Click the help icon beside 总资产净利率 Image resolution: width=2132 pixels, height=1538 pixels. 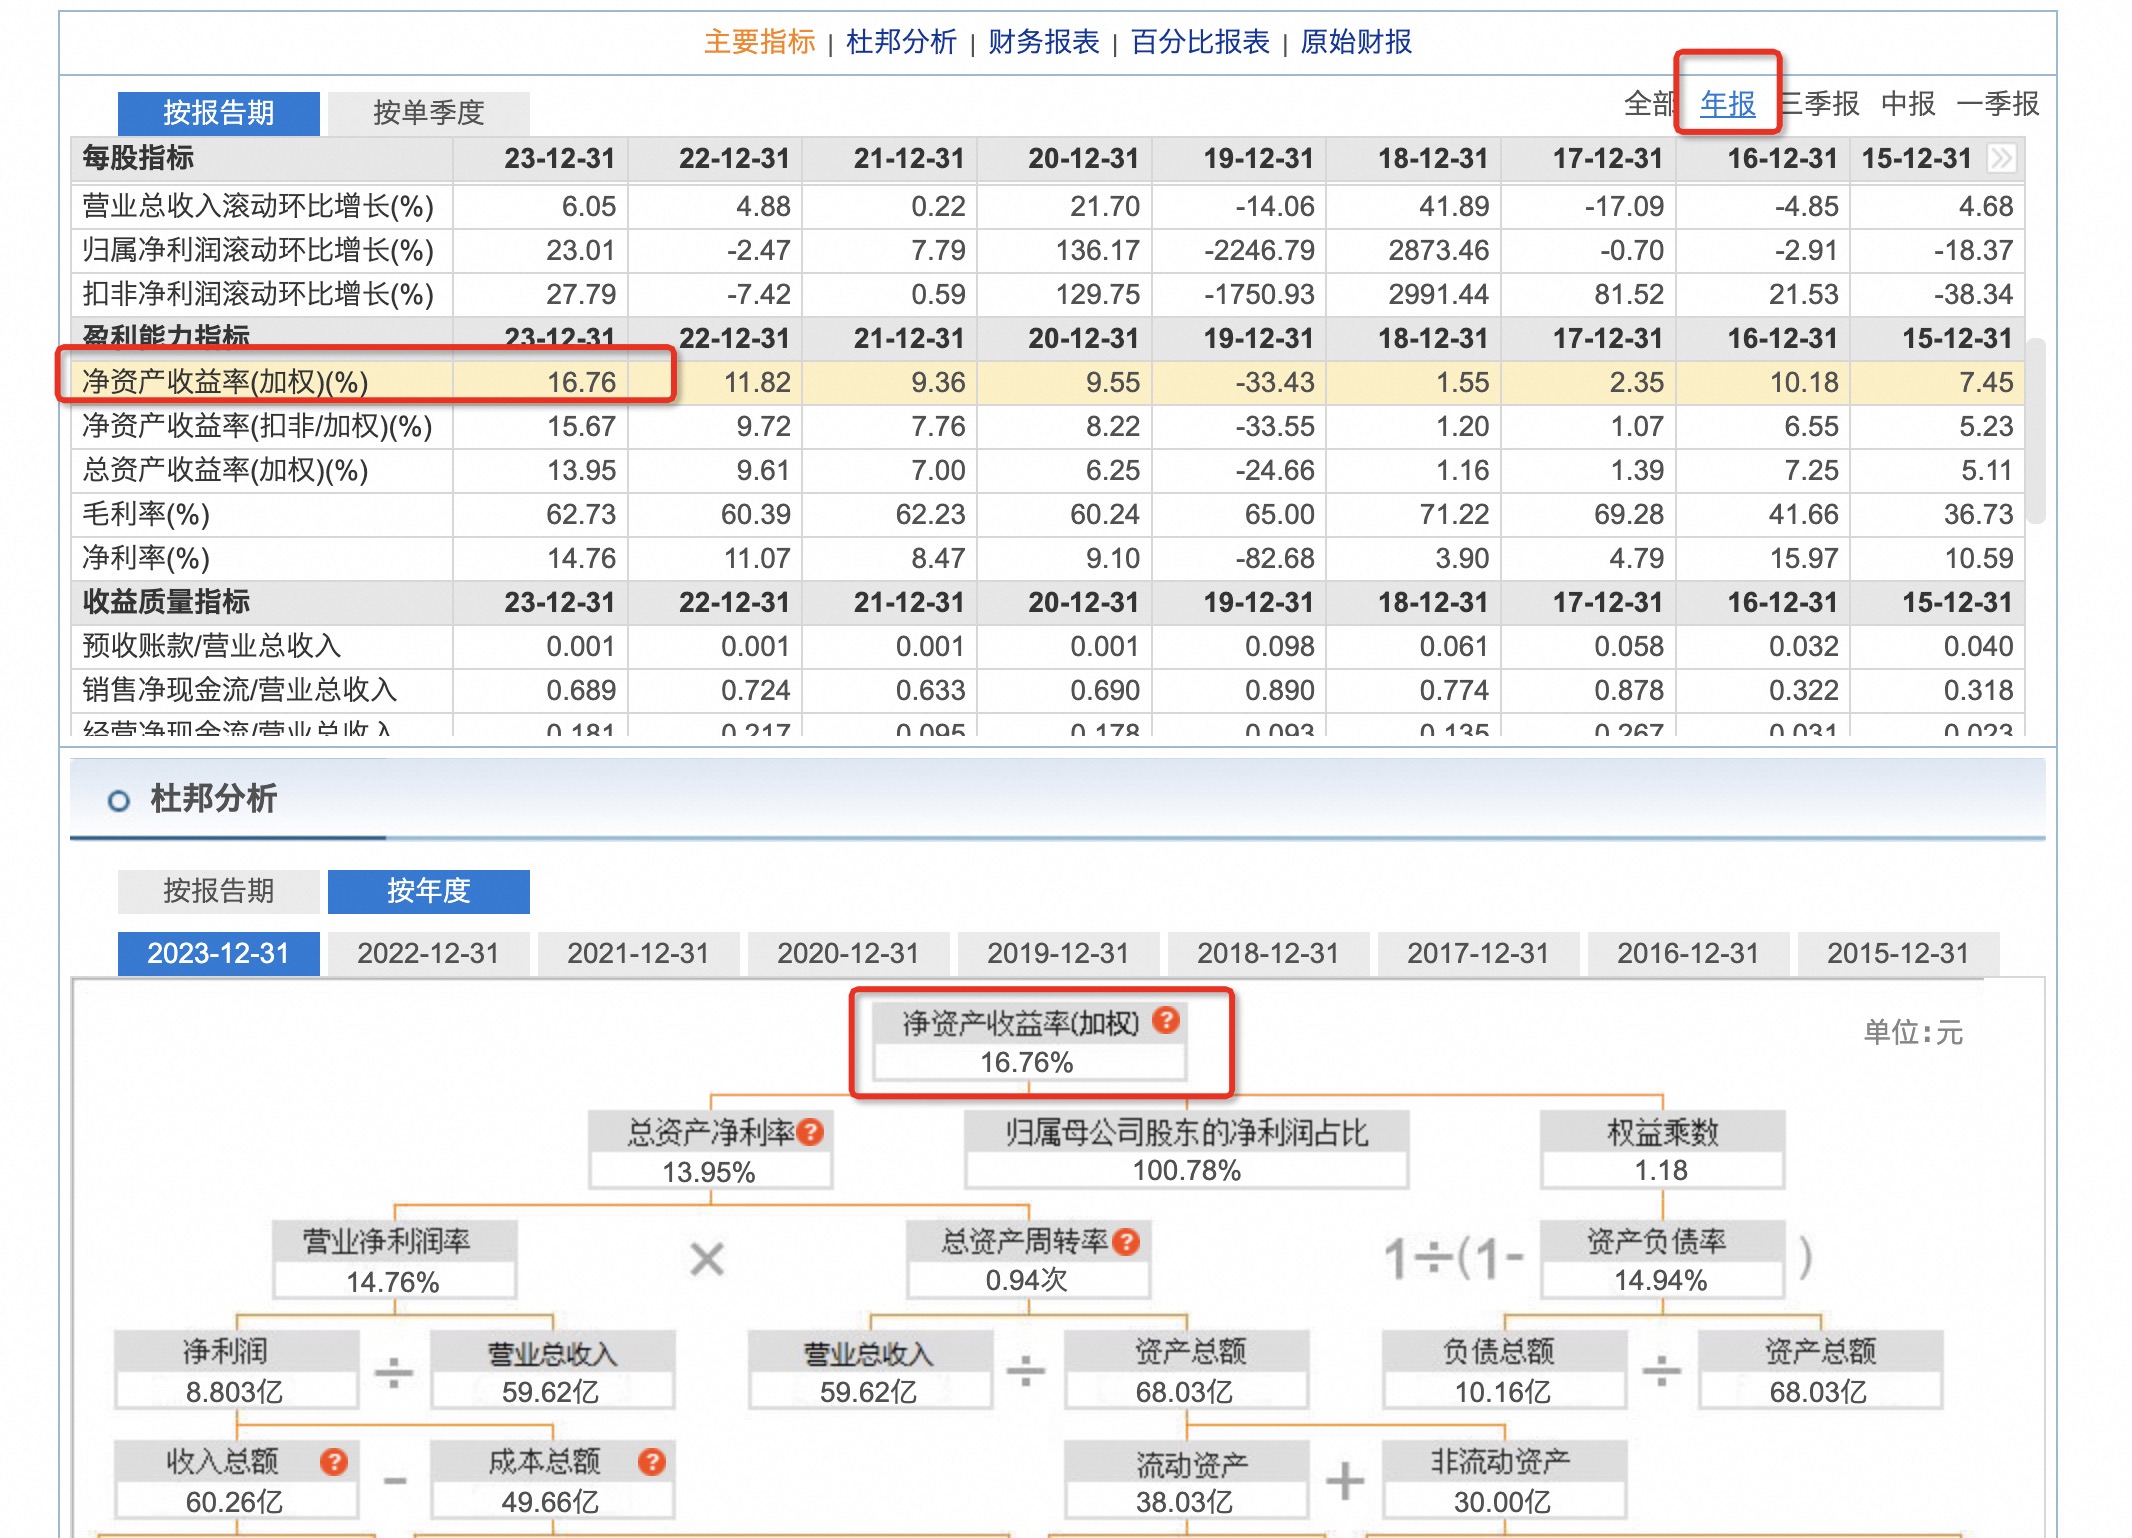pos(811,1132)
